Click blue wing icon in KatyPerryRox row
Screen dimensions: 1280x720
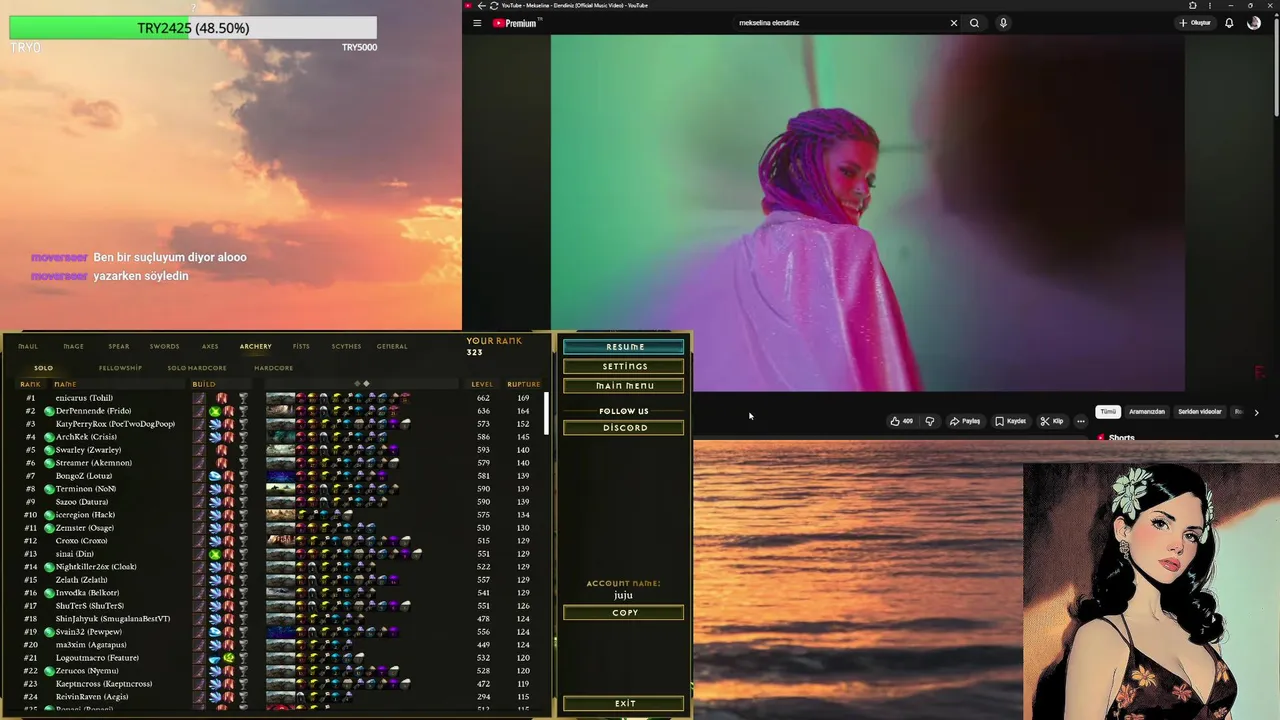[214, 424]
